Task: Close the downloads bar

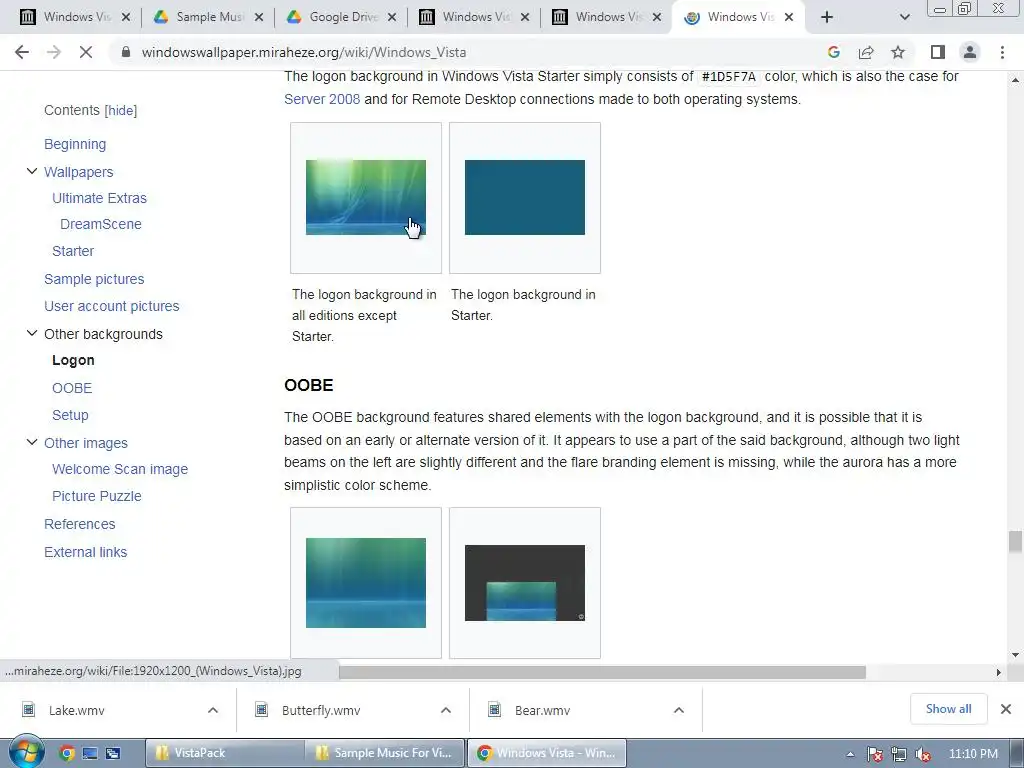Action: [1006, 709]
